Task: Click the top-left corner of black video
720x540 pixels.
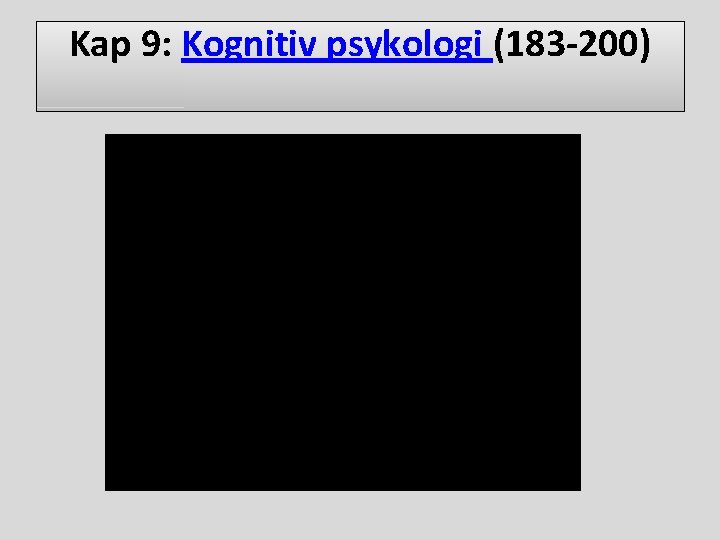Action: click(x=106, y=135)
